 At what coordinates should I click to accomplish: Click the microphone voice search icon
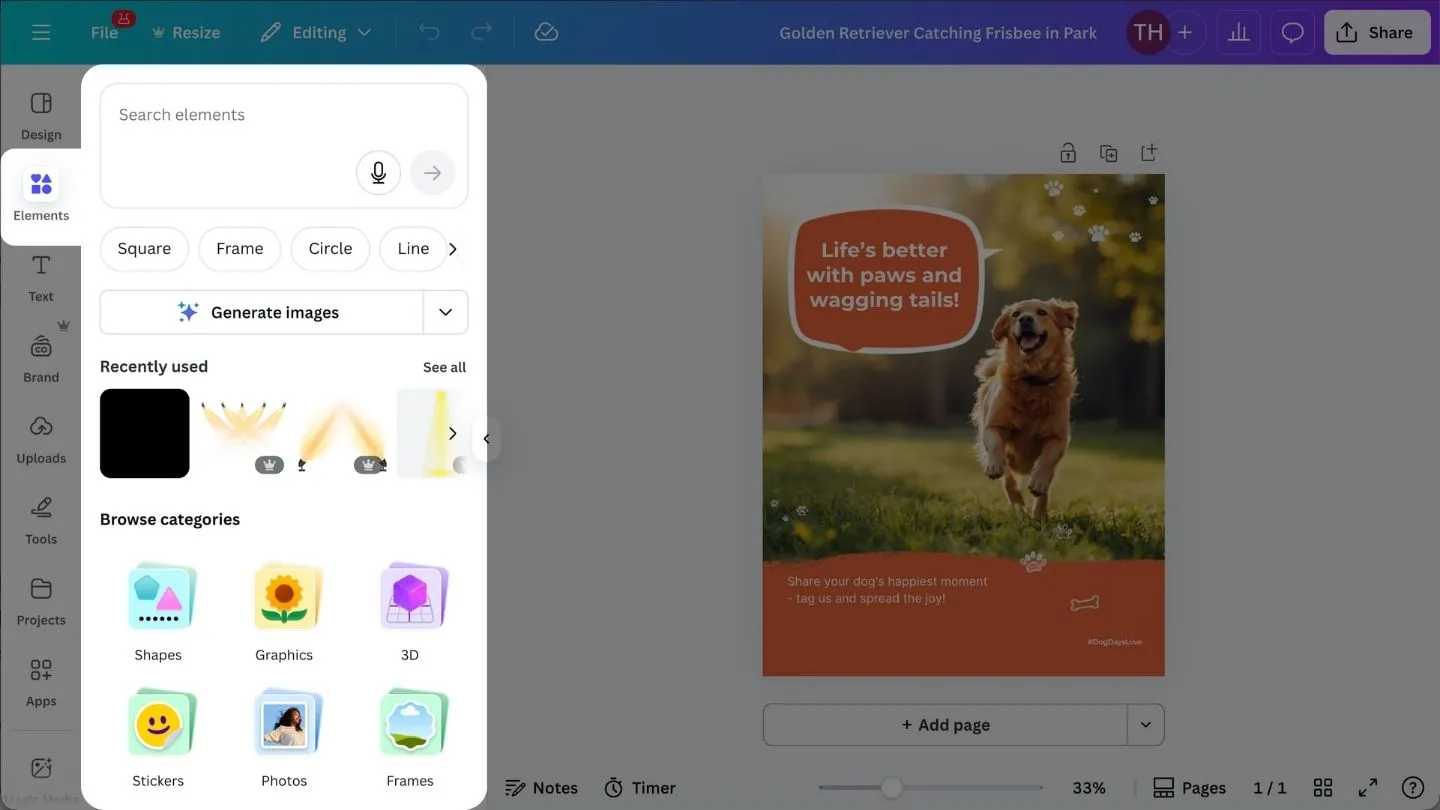tap(378, 173)
